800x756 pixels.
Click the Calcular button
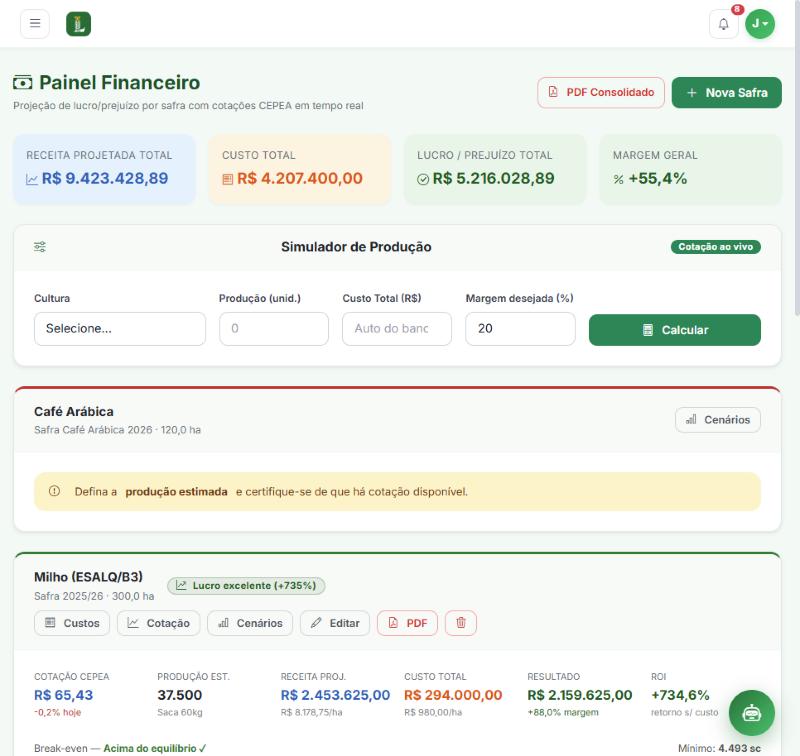(674, 330)
